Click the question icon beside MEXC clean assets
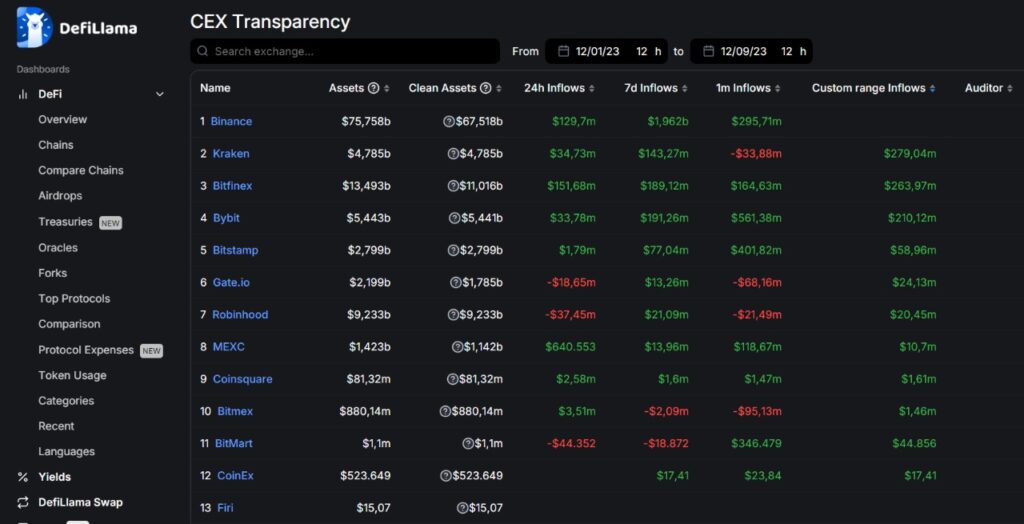 (x=457, y=346)
